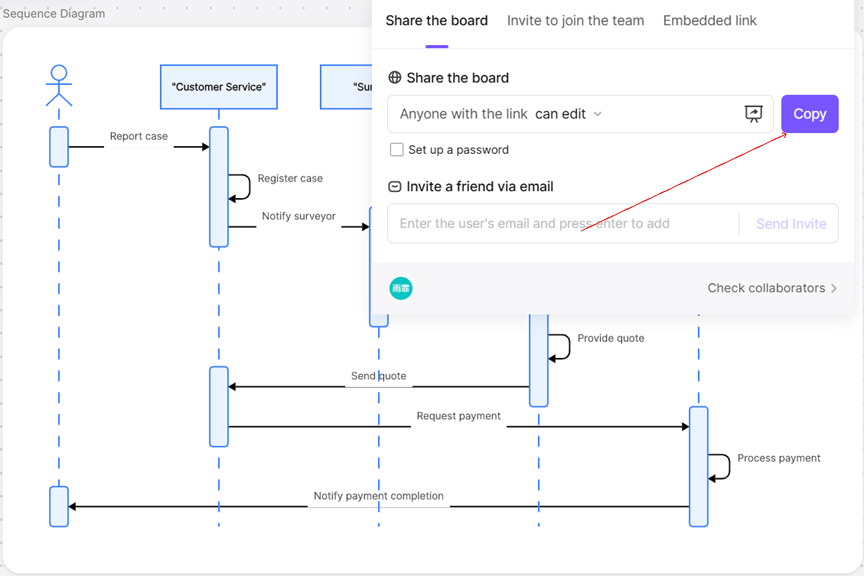Enable the Set up a password checkbox
This screenshot has width=864, height=576.
(397, 150)
